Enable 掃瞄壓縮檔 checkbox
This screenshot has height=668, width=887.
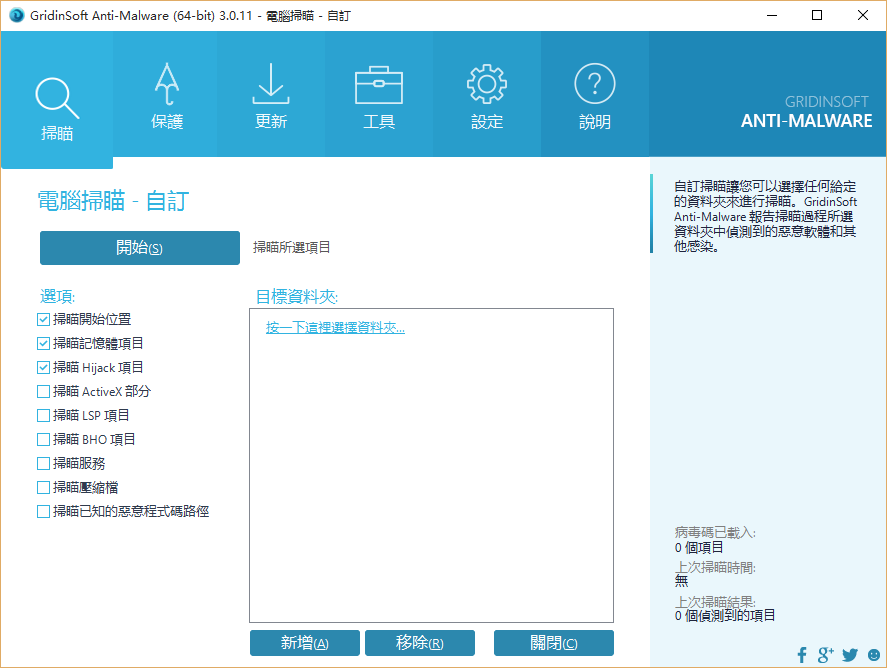(x=43, y=488)
